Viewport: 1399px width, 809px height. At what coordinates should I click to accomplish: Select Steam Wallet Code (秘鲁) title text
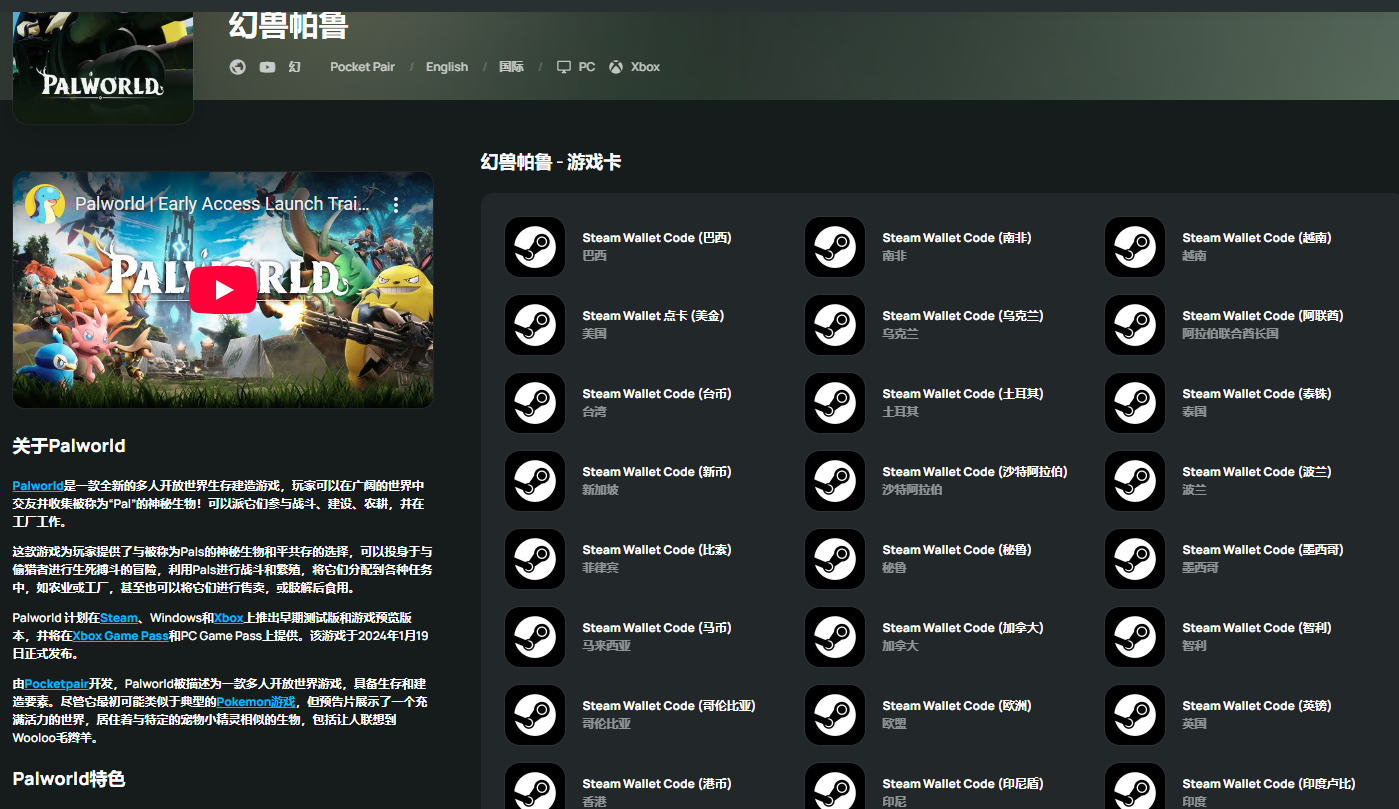[x=957, y=550]
